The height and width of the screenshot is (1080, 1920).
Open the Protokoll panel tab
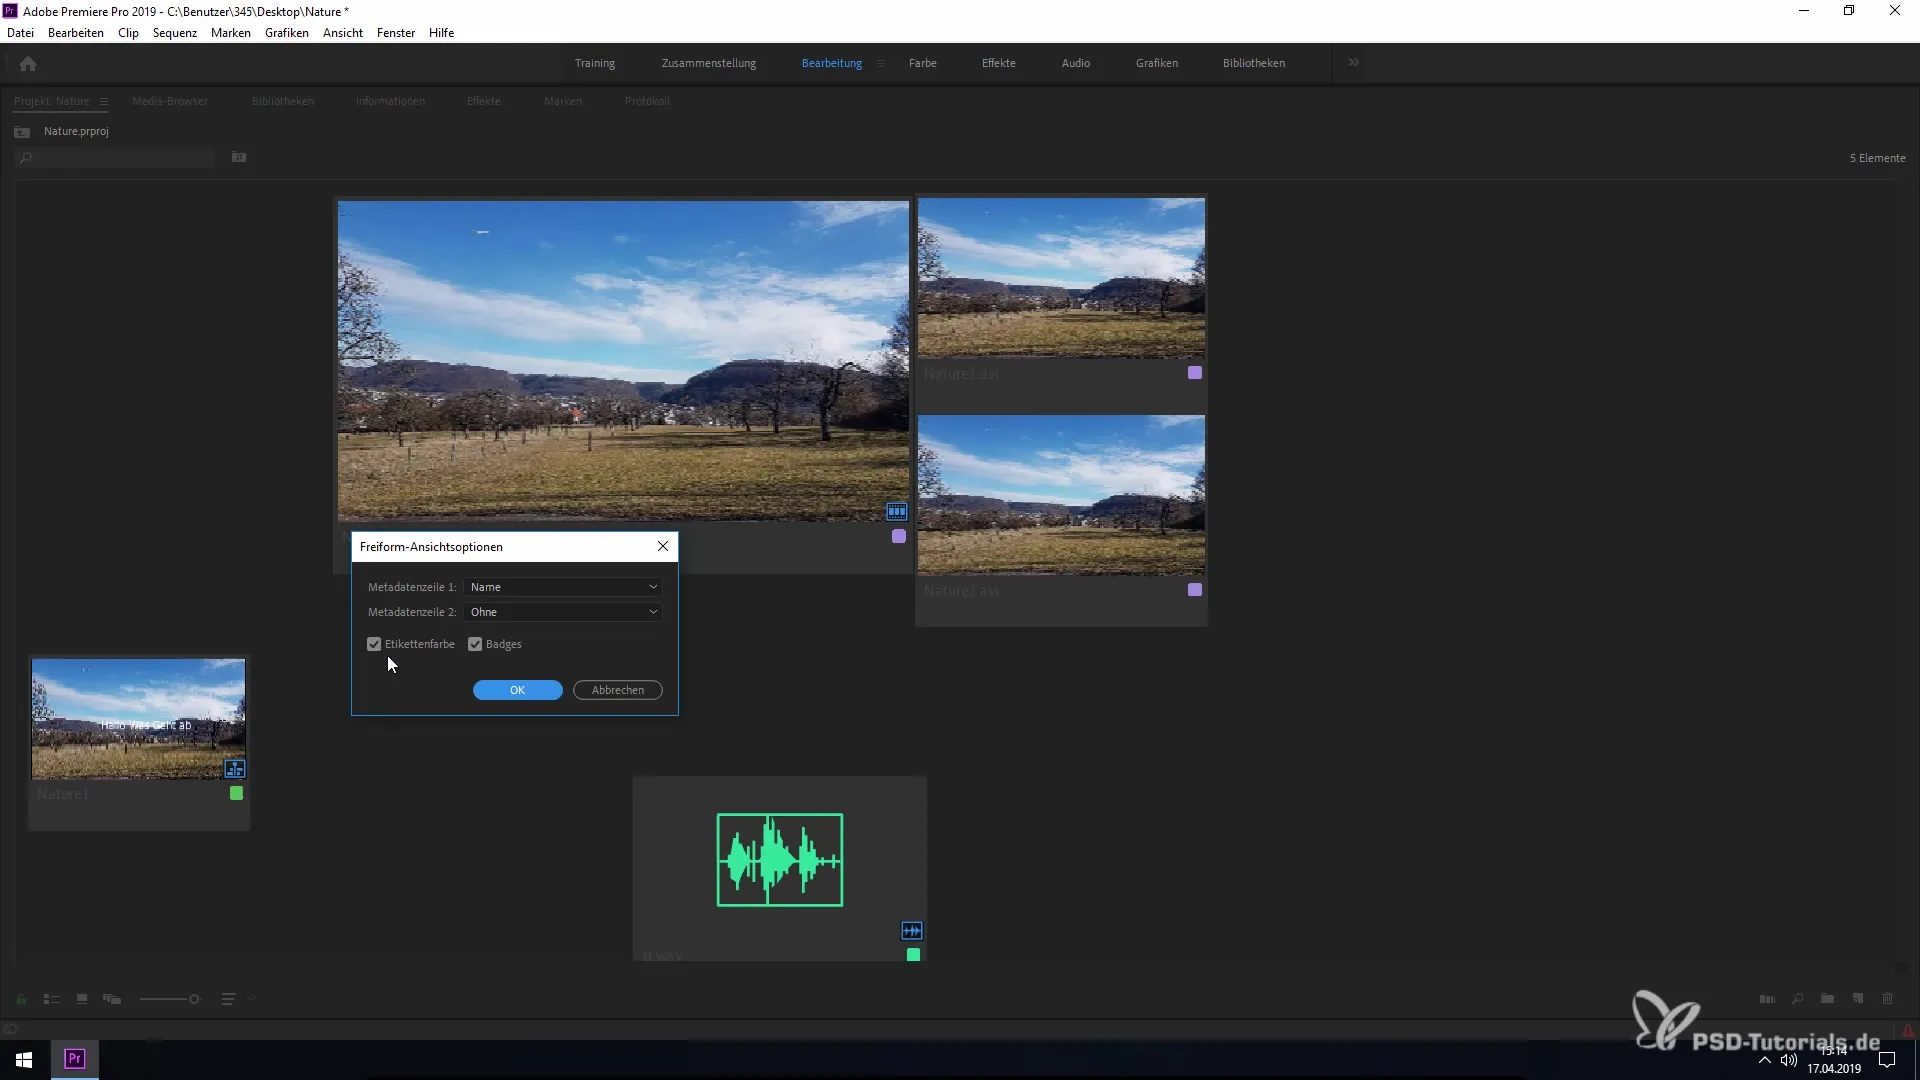click(647, 101)
